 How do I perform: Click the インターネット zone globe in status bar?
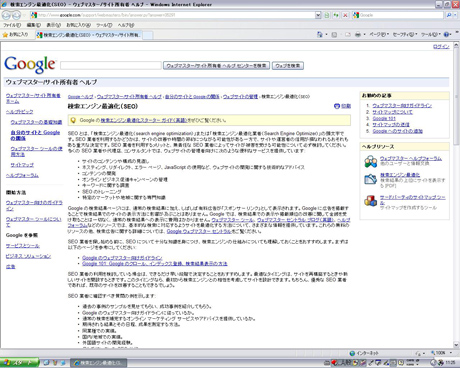point(352,353)
